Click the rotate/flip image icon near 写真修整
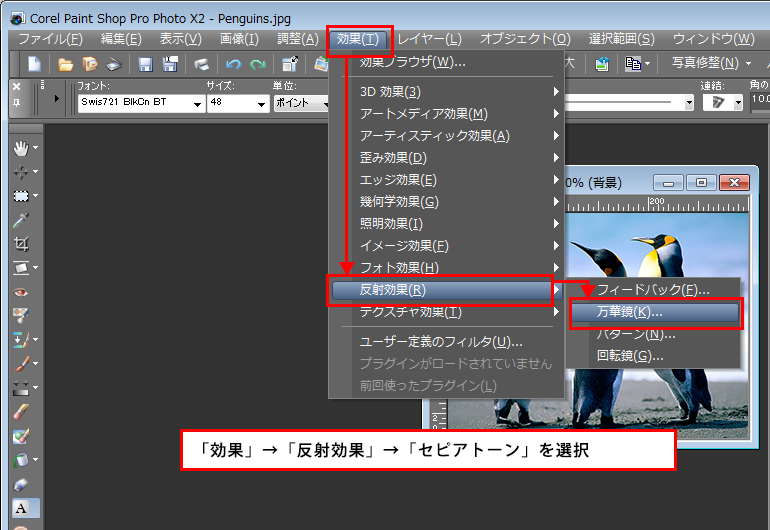The height and width of the screenshot is (530, 770). coord(602,64)
